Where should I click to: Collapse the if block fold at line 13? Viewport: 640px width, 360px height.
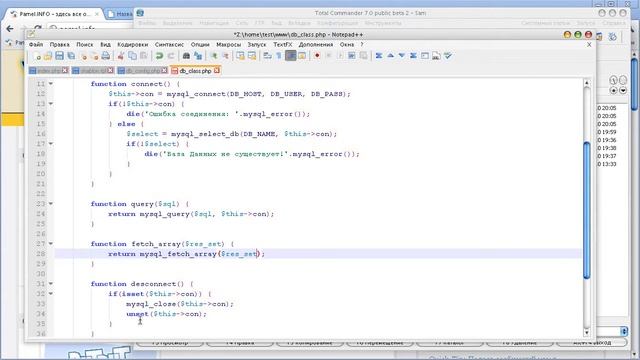coord(51,104)
